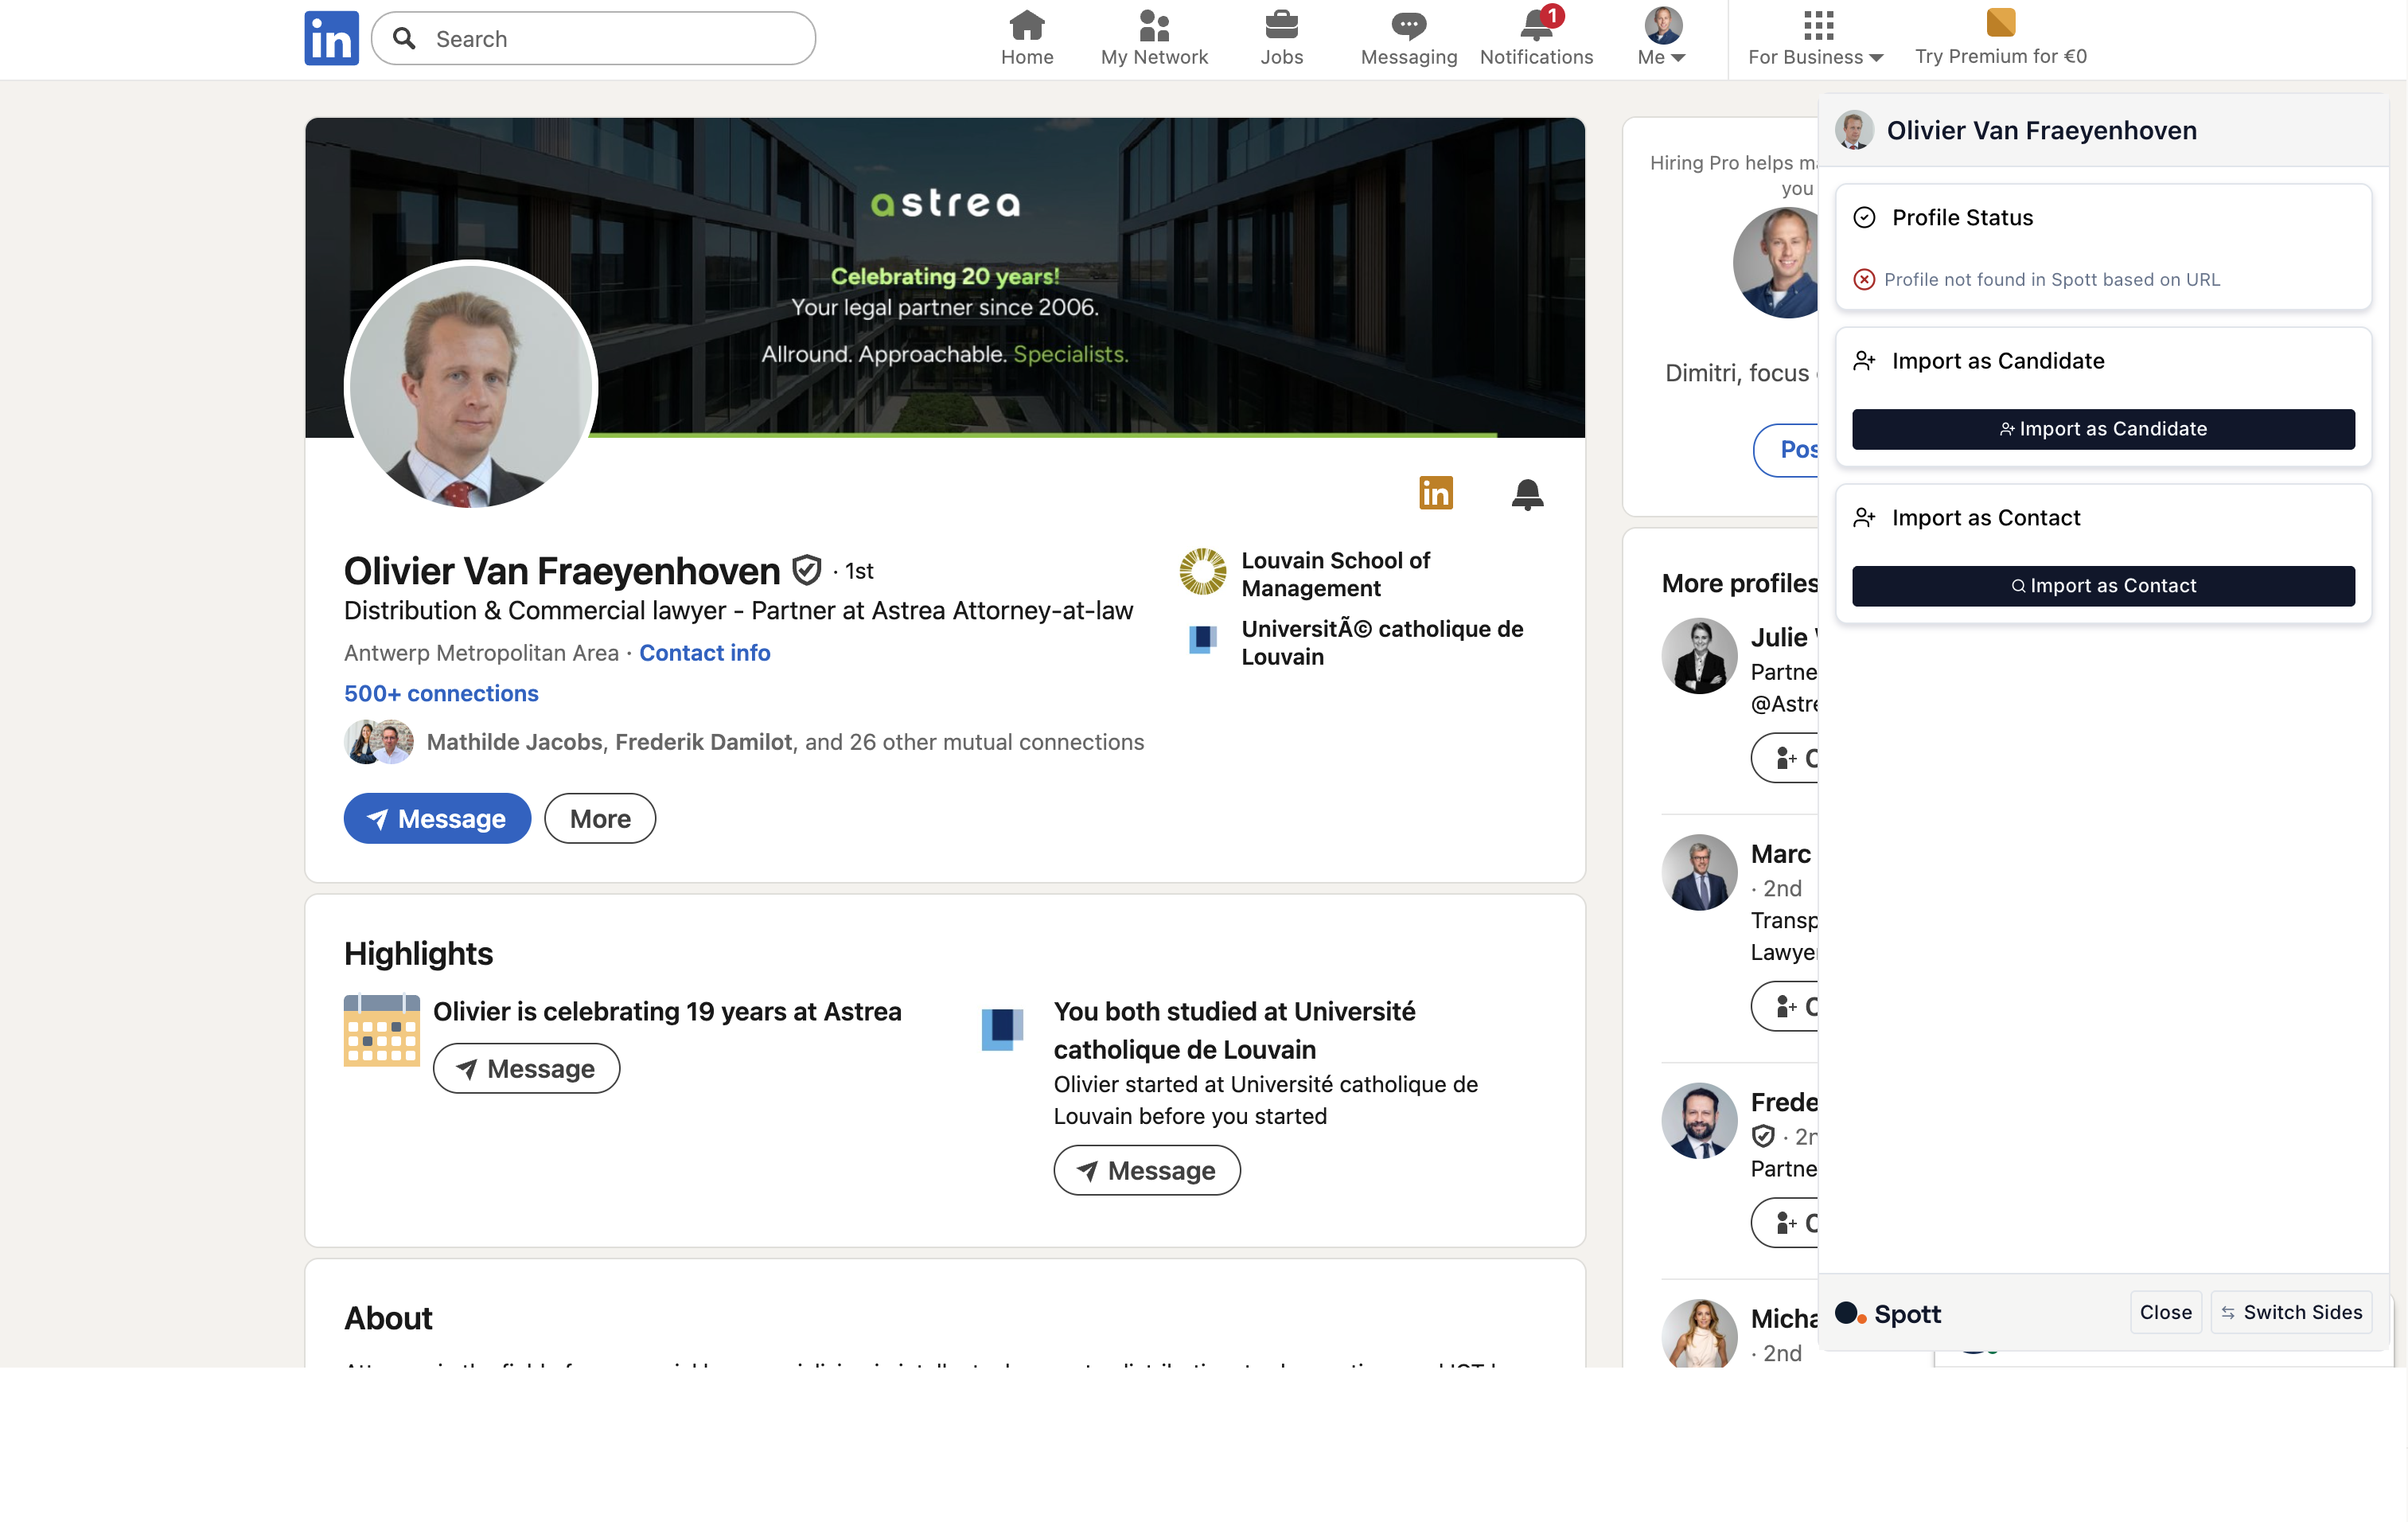Open the More actions menu on profile

(600, 818)
